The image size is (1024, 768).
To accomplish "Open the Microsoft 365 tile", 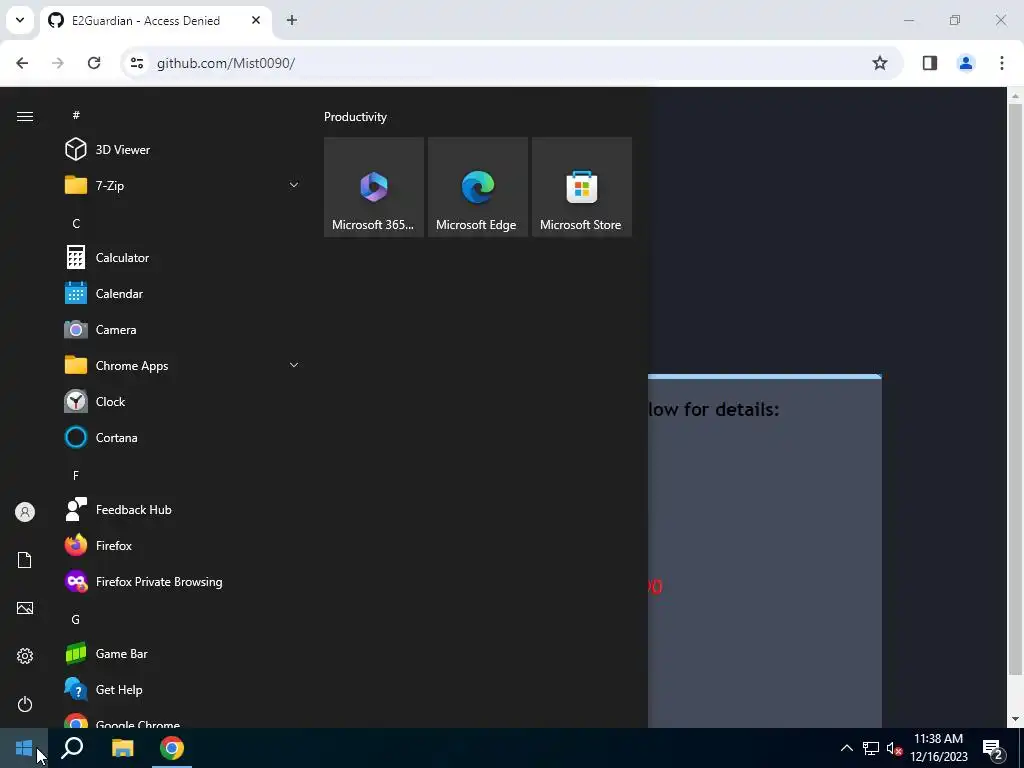I will click(x=374, y=187).
